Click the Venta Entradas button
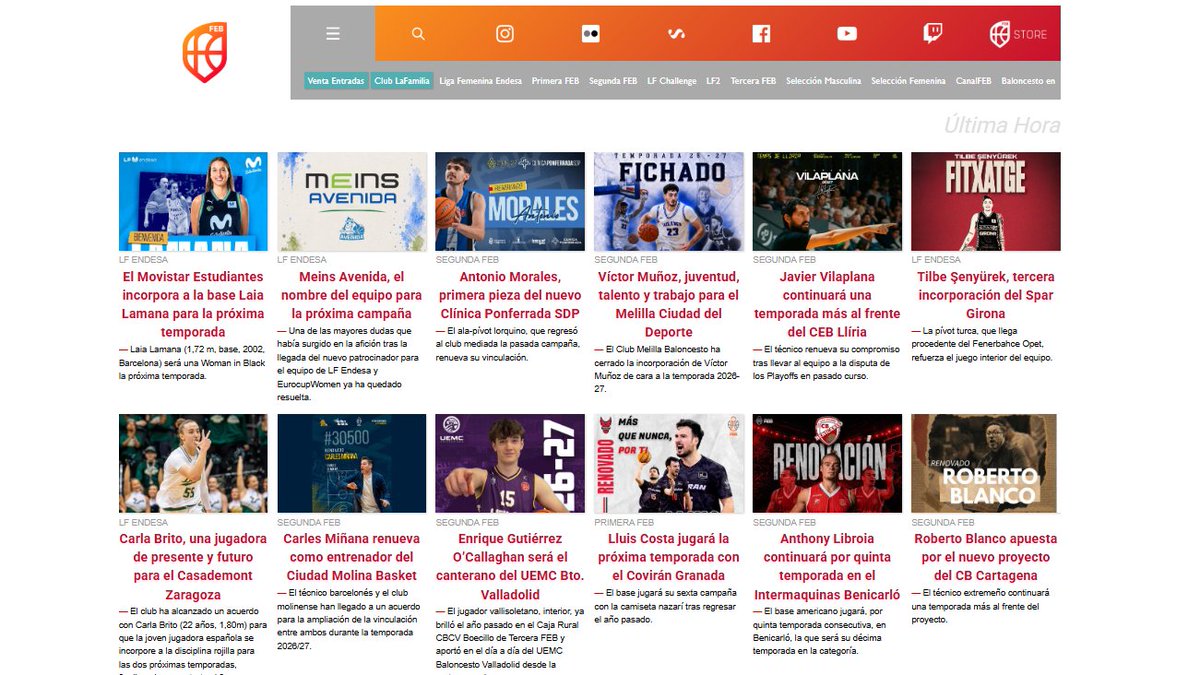This screenshot has height=675, width=1200. [x=336, y=81]
